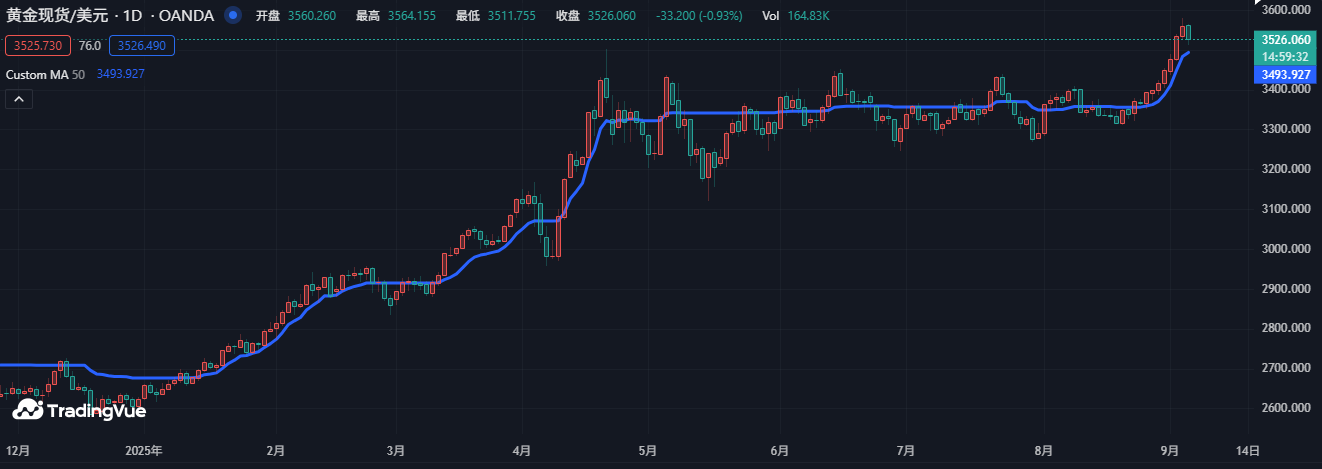Click the TradingVue cloud logo
This screenshot has height=469, width=1322.
(27, 409)
